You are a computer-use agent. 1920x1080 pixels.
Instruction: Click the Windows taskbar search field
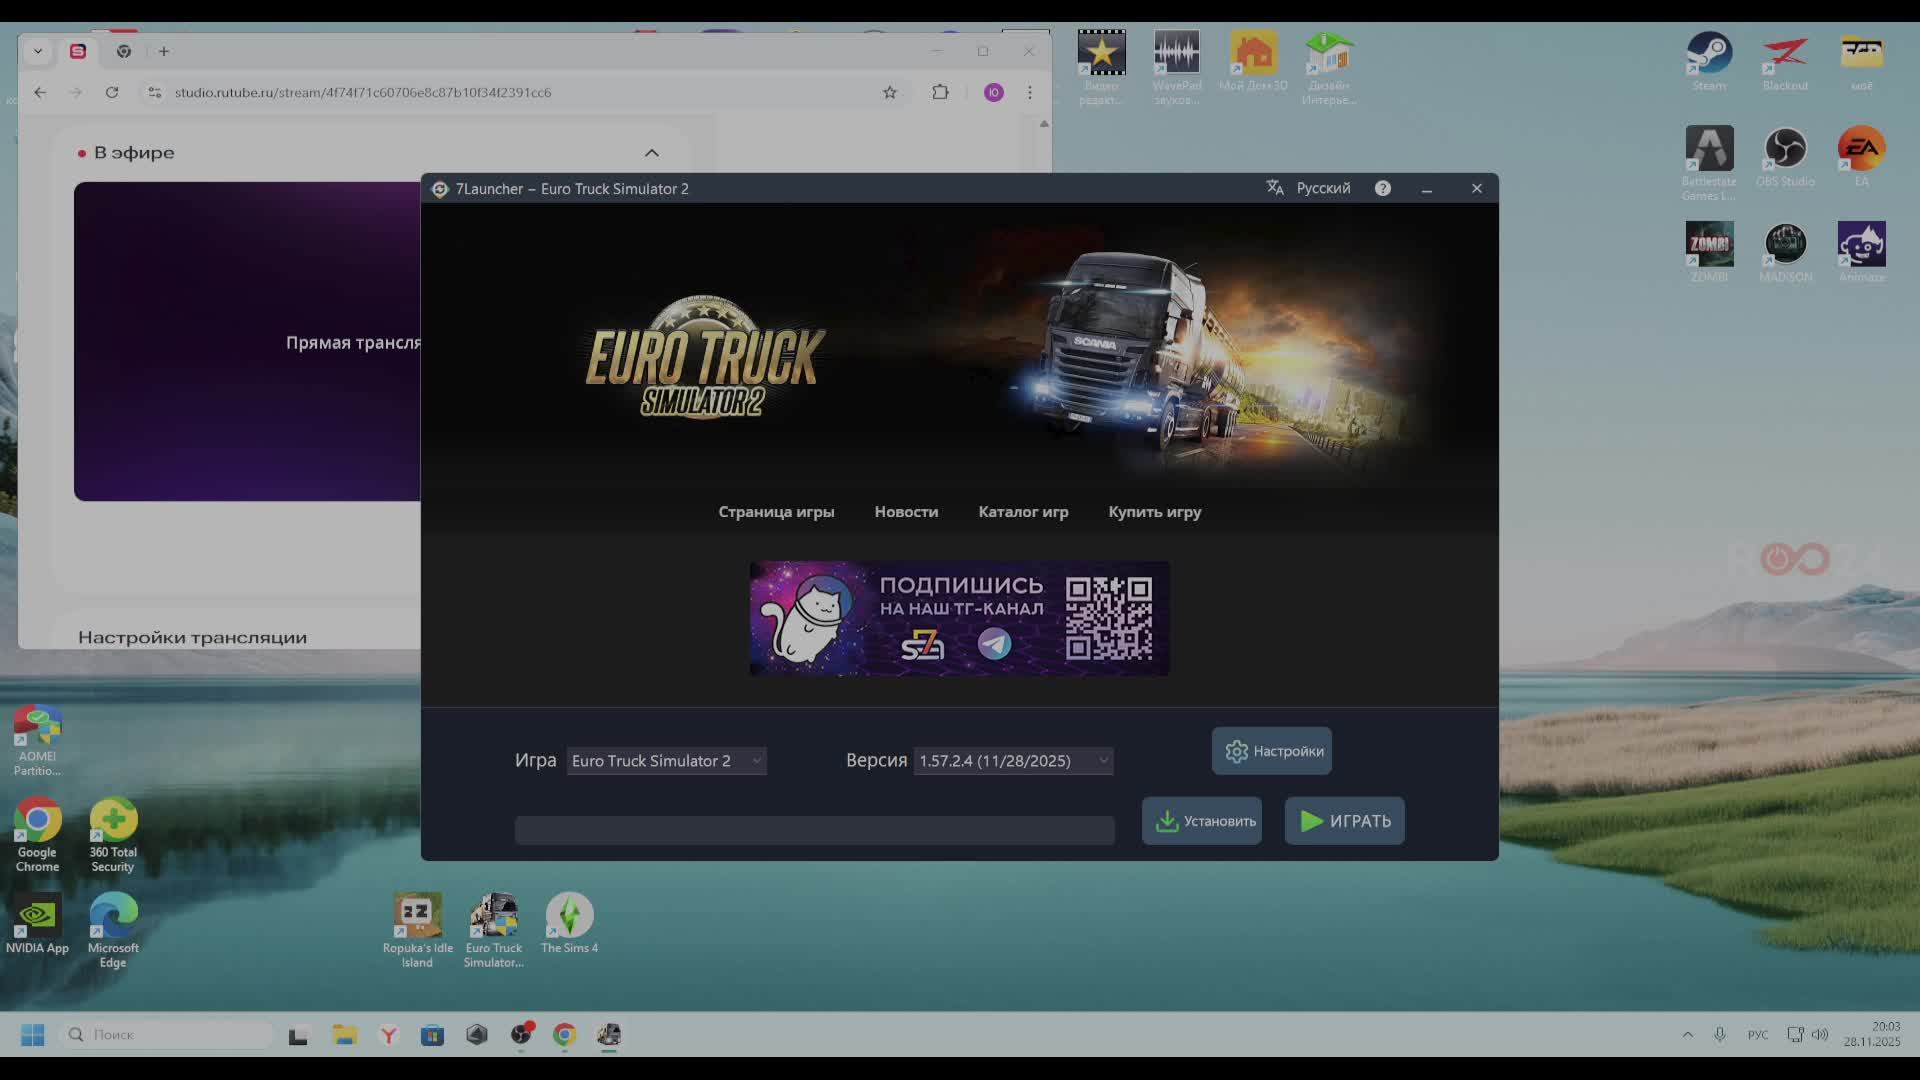click(x=170, y=1035)
